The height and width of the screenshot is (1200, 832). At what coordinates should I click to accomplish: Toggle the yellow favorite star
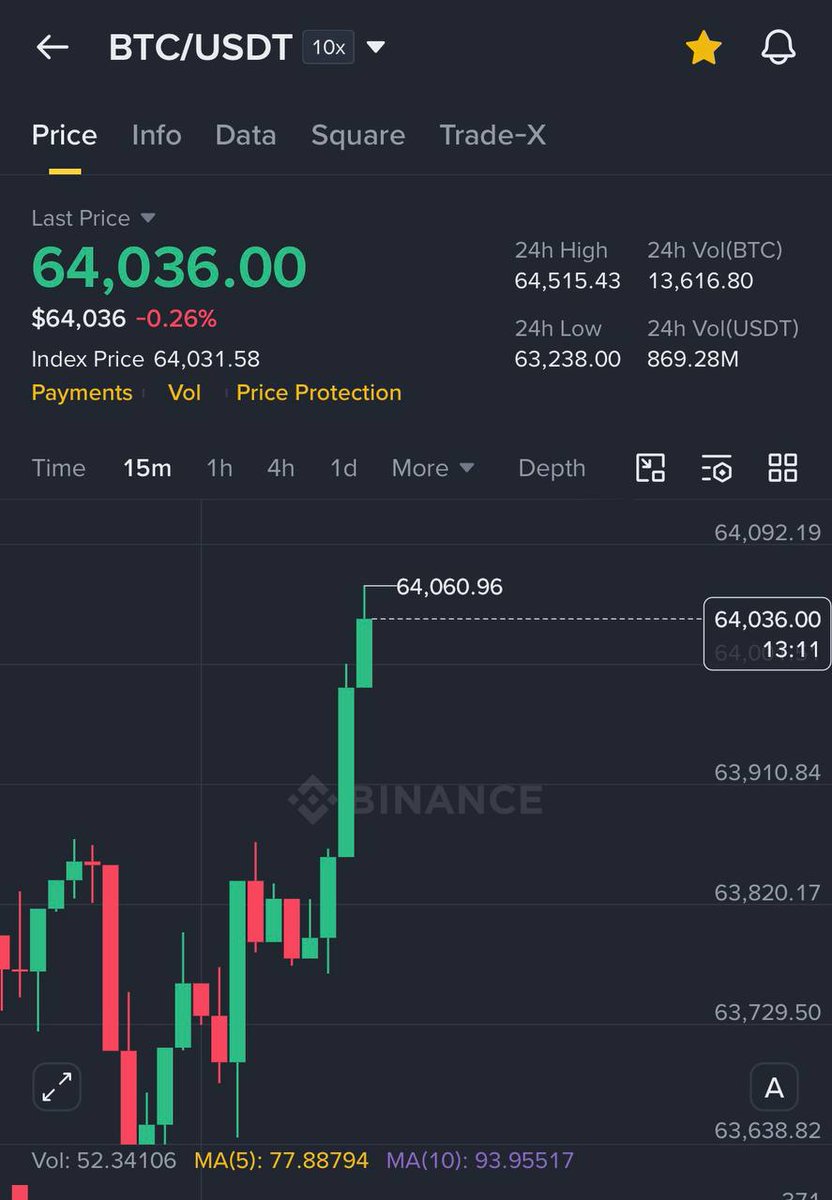(703, 47)
